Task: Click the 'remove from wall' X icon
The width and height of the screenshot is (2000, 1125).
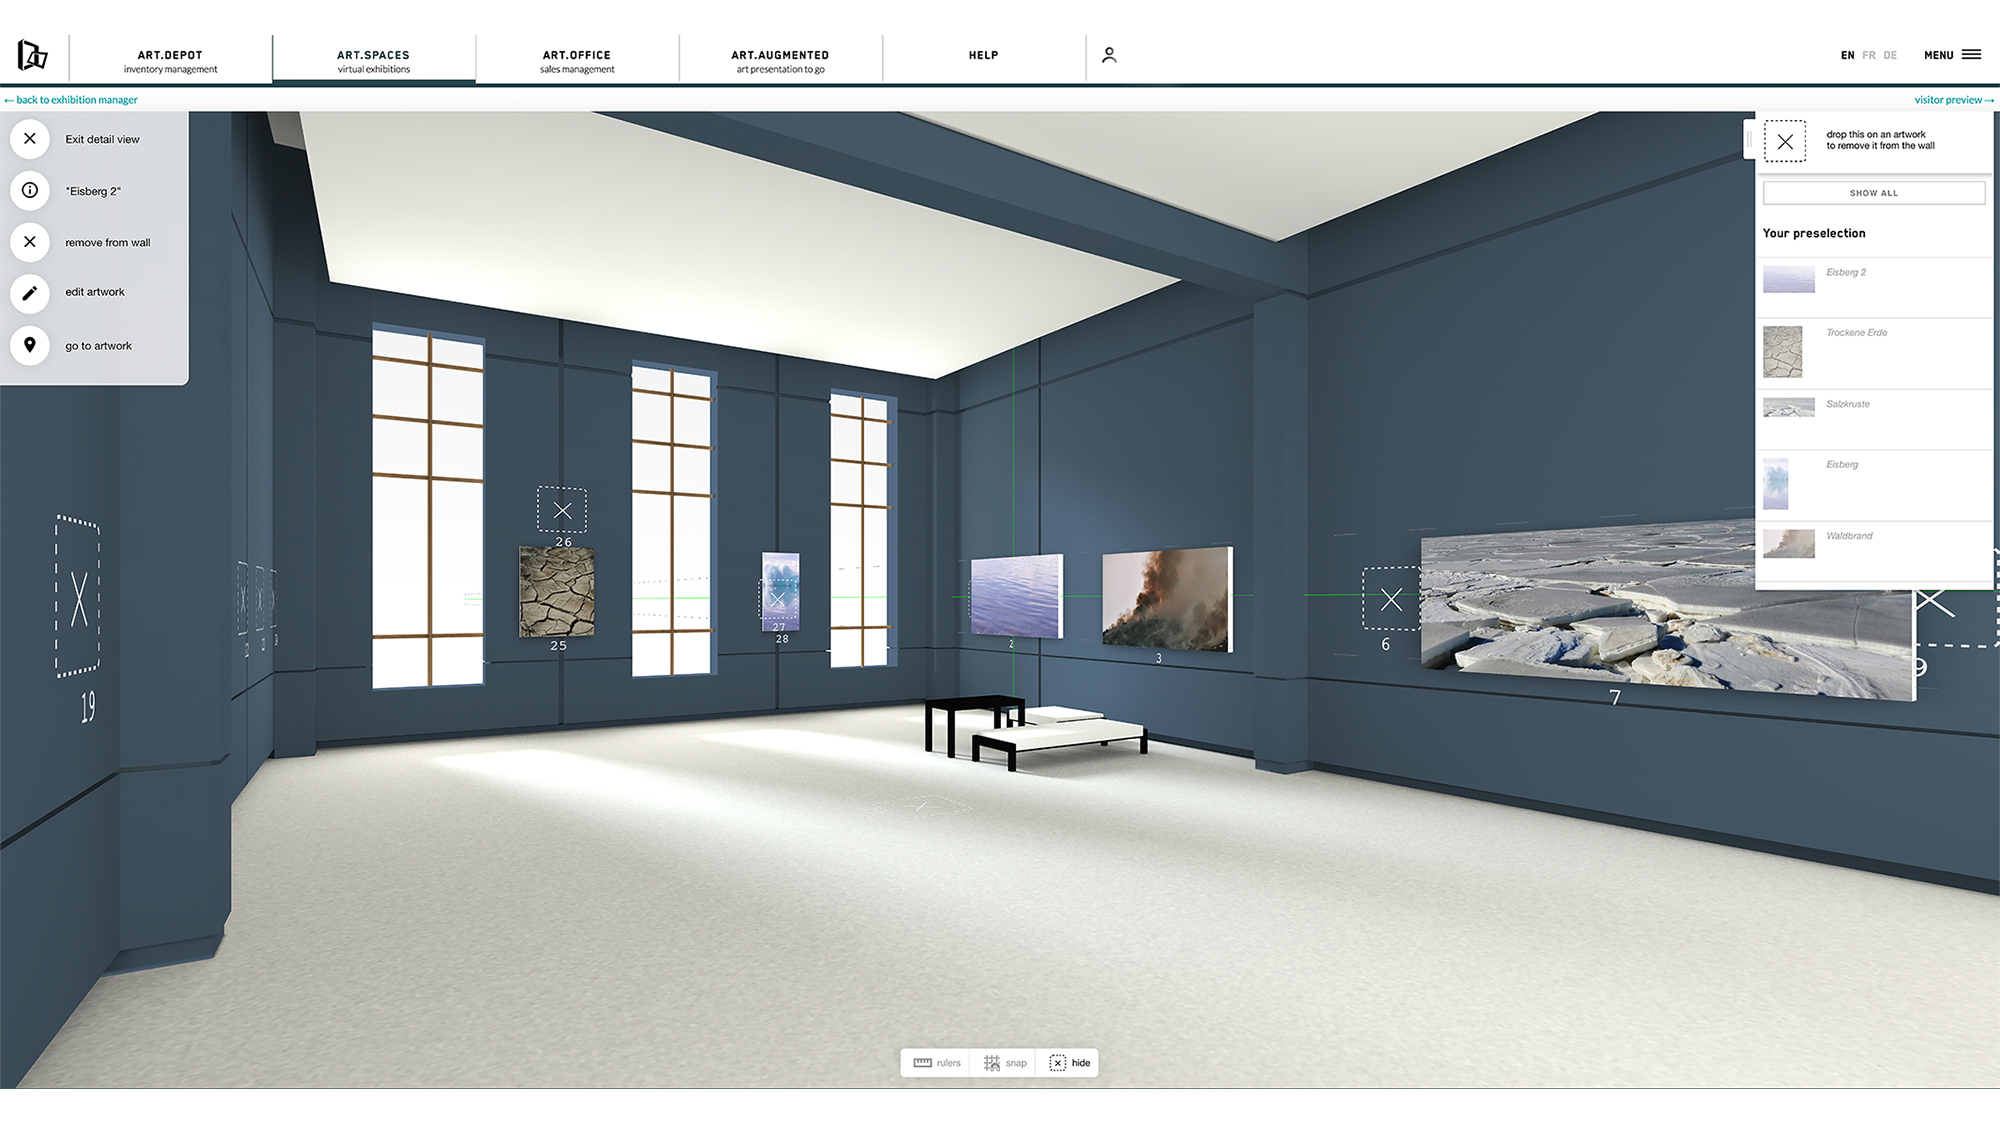Action: [30, 242]
